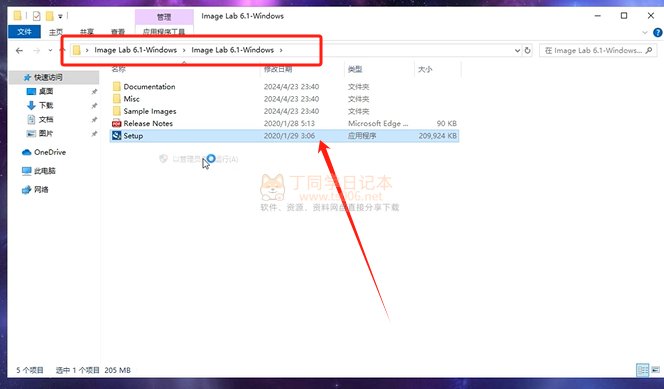The height and width of the screenshot is (389, 664).
Task: Open the recent locations dropdown arrow
Action: tap(50, 50)
